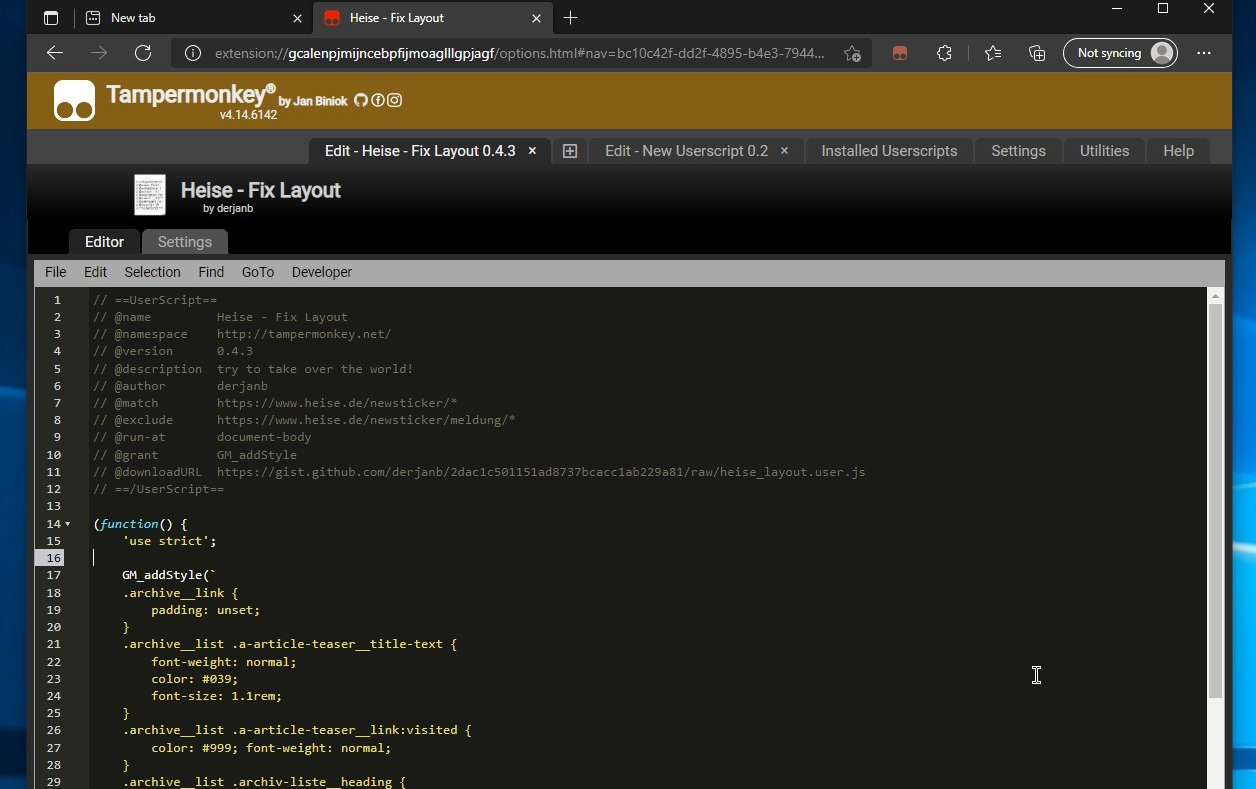Open browser Settings and more menu
Viewport: 1256px width, 789px height.
[1204, 53]
